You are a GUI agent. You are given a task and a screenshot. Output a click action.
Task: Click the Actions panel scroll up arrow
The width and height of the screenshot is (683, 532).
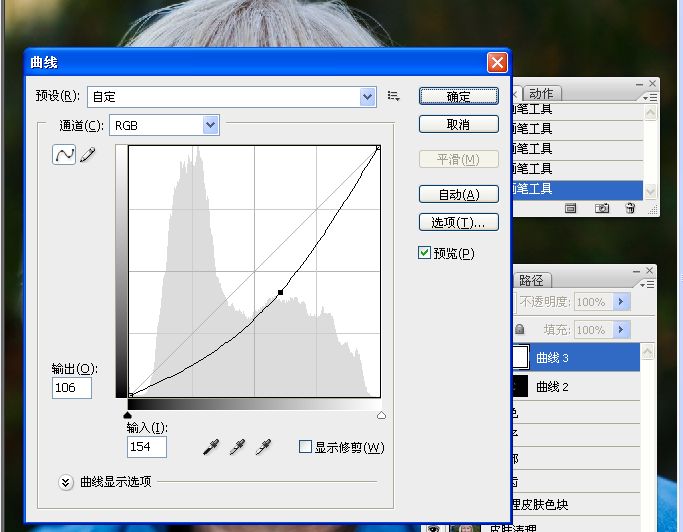point(650,113)
